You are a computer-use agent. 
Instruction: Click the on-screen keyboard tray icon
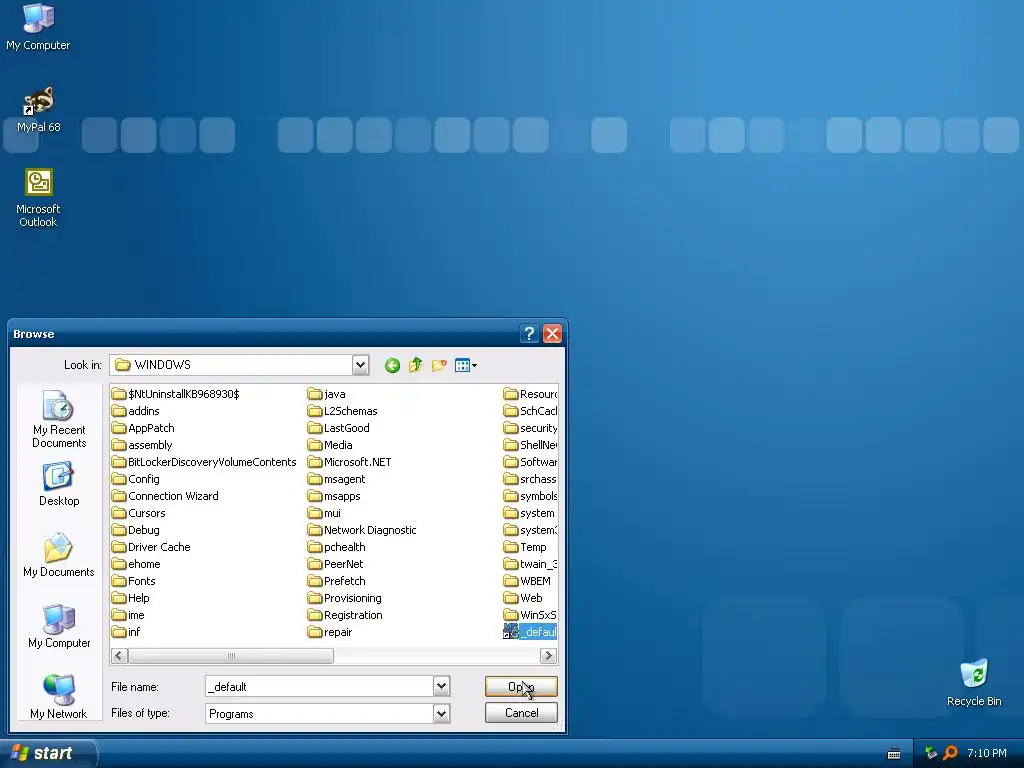click(x=894, y=754)
